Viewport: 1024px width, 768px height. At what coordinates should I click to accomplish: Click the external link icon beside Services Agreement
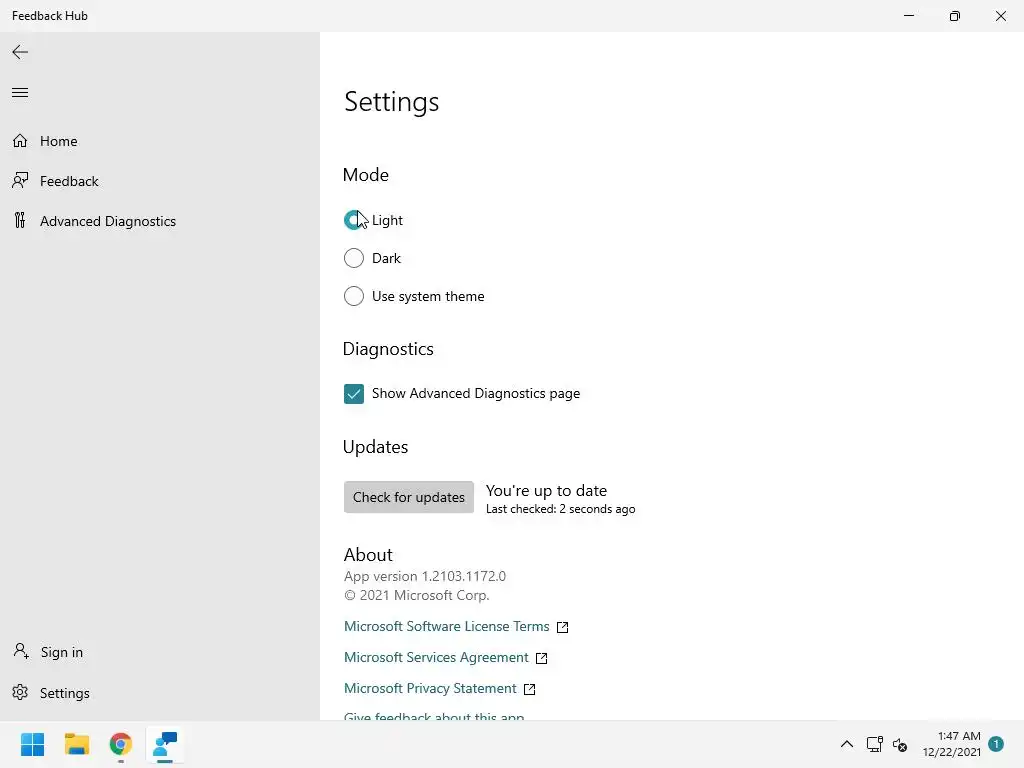tap(541, 658)
